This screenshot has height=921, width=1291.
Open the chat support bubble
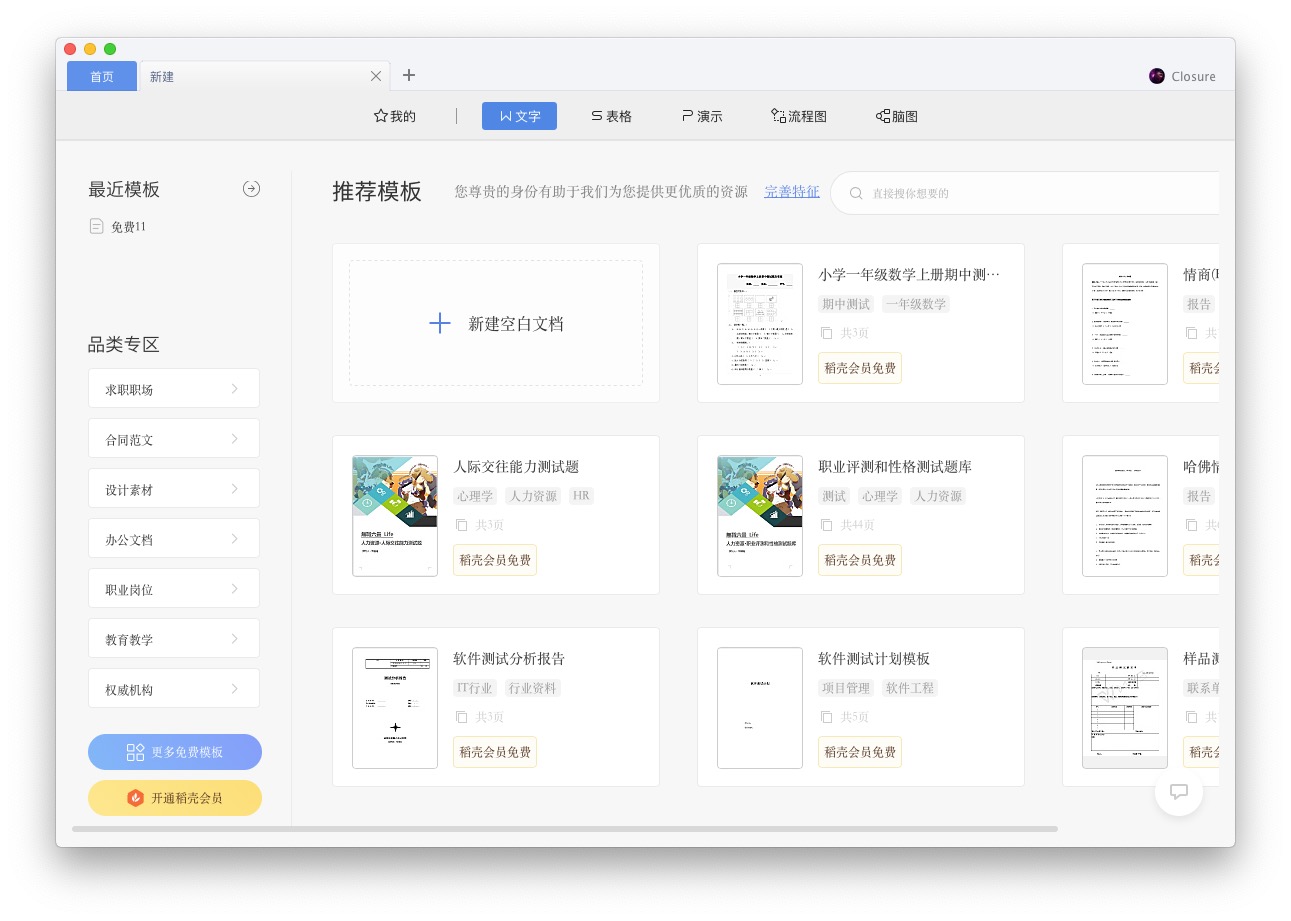(1179, 791)
